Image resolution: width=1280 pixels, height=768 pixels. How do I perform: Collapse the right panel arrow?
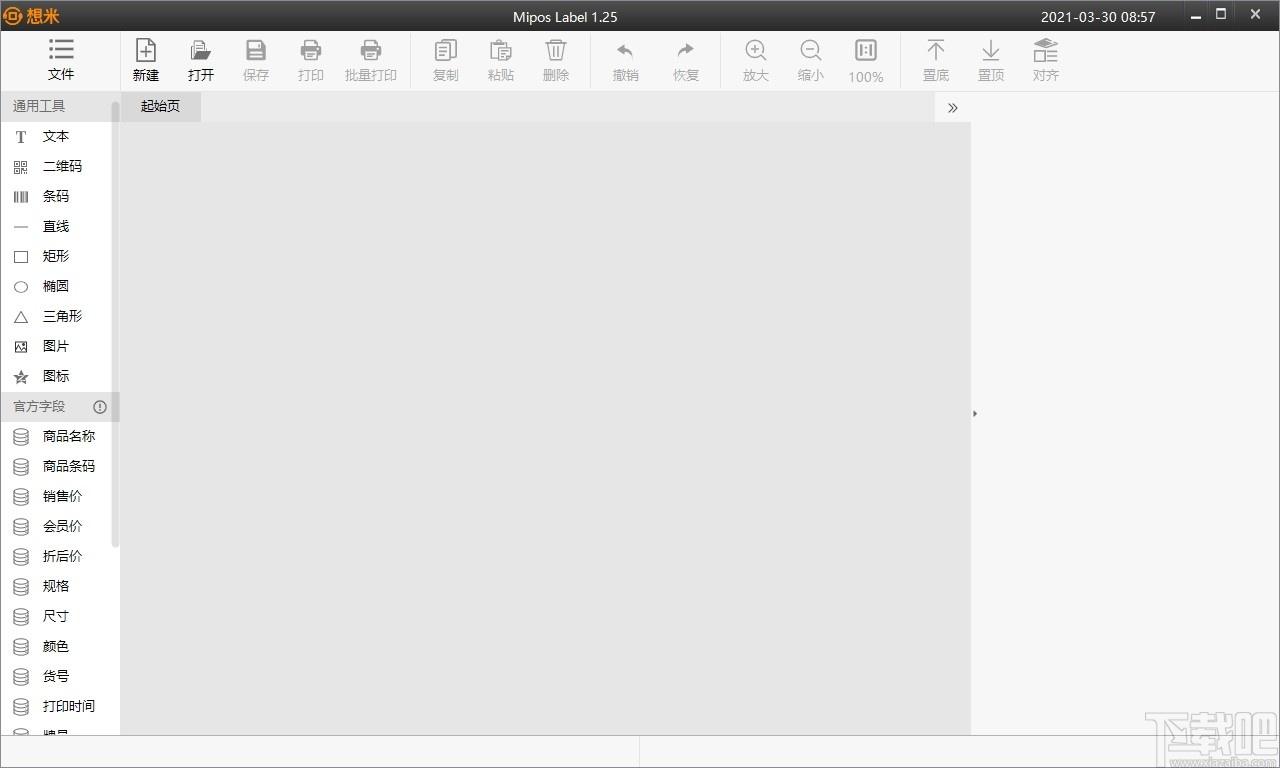tap(975, 413)
